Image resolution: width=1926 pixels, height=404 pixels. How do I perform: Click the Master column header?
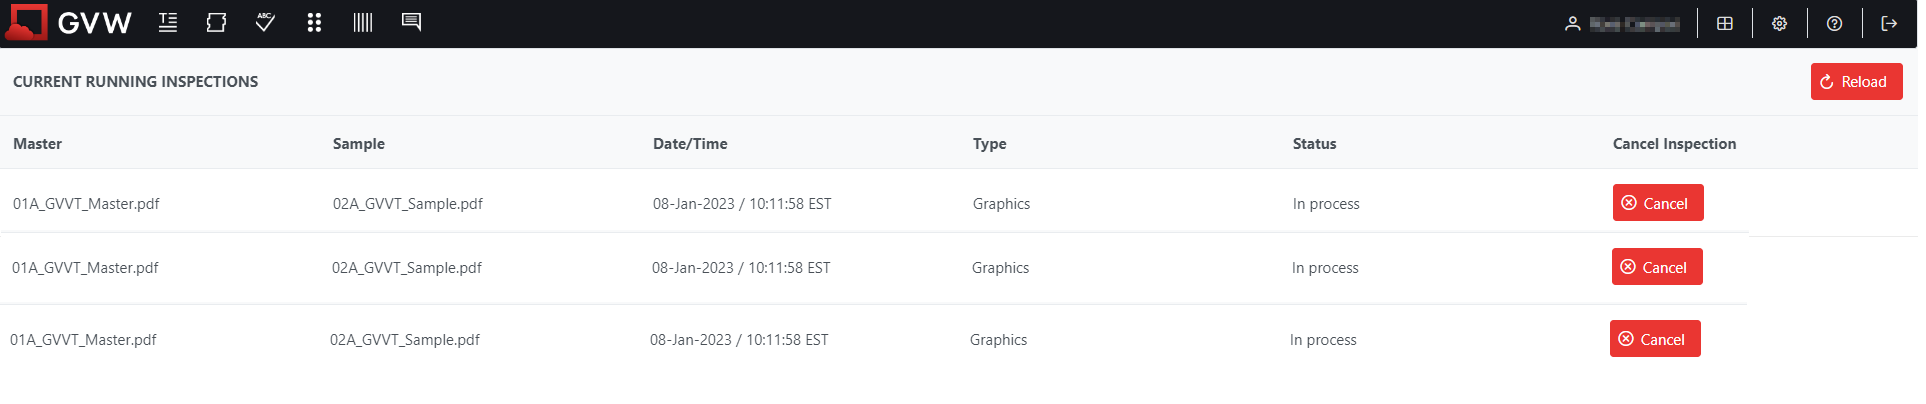(x=38, y=144)
